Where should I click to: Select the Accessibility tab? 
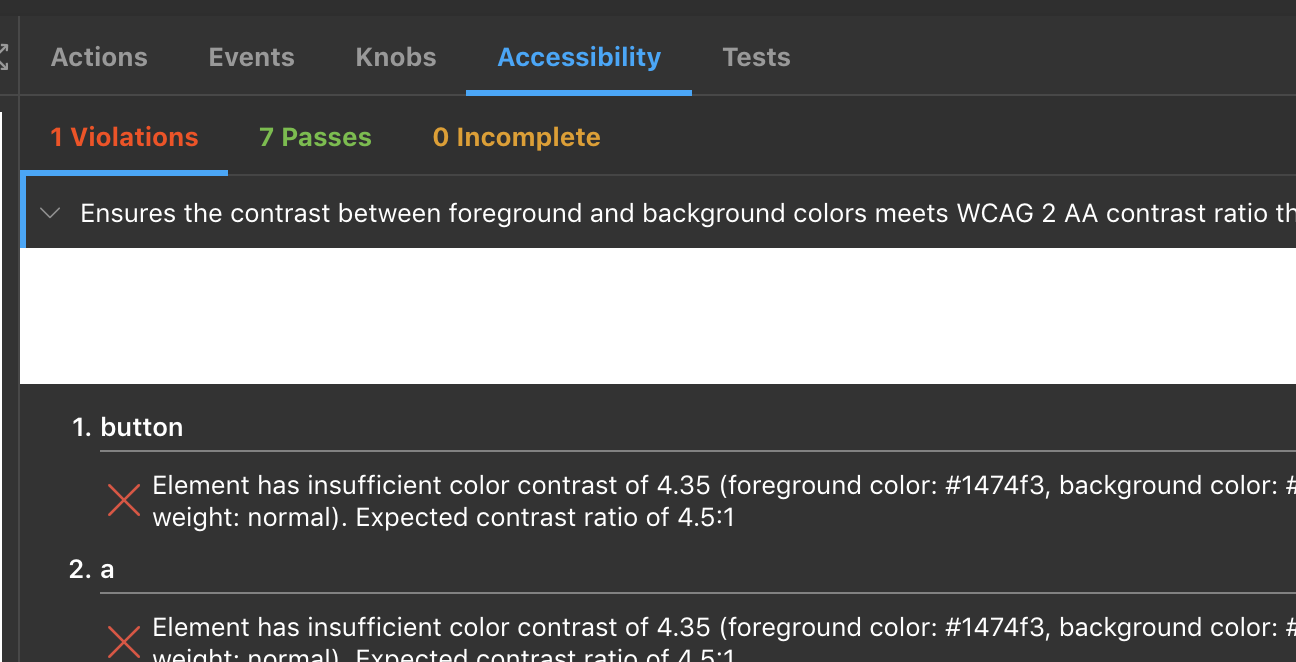pyautogui.click(x=578, y=57)
